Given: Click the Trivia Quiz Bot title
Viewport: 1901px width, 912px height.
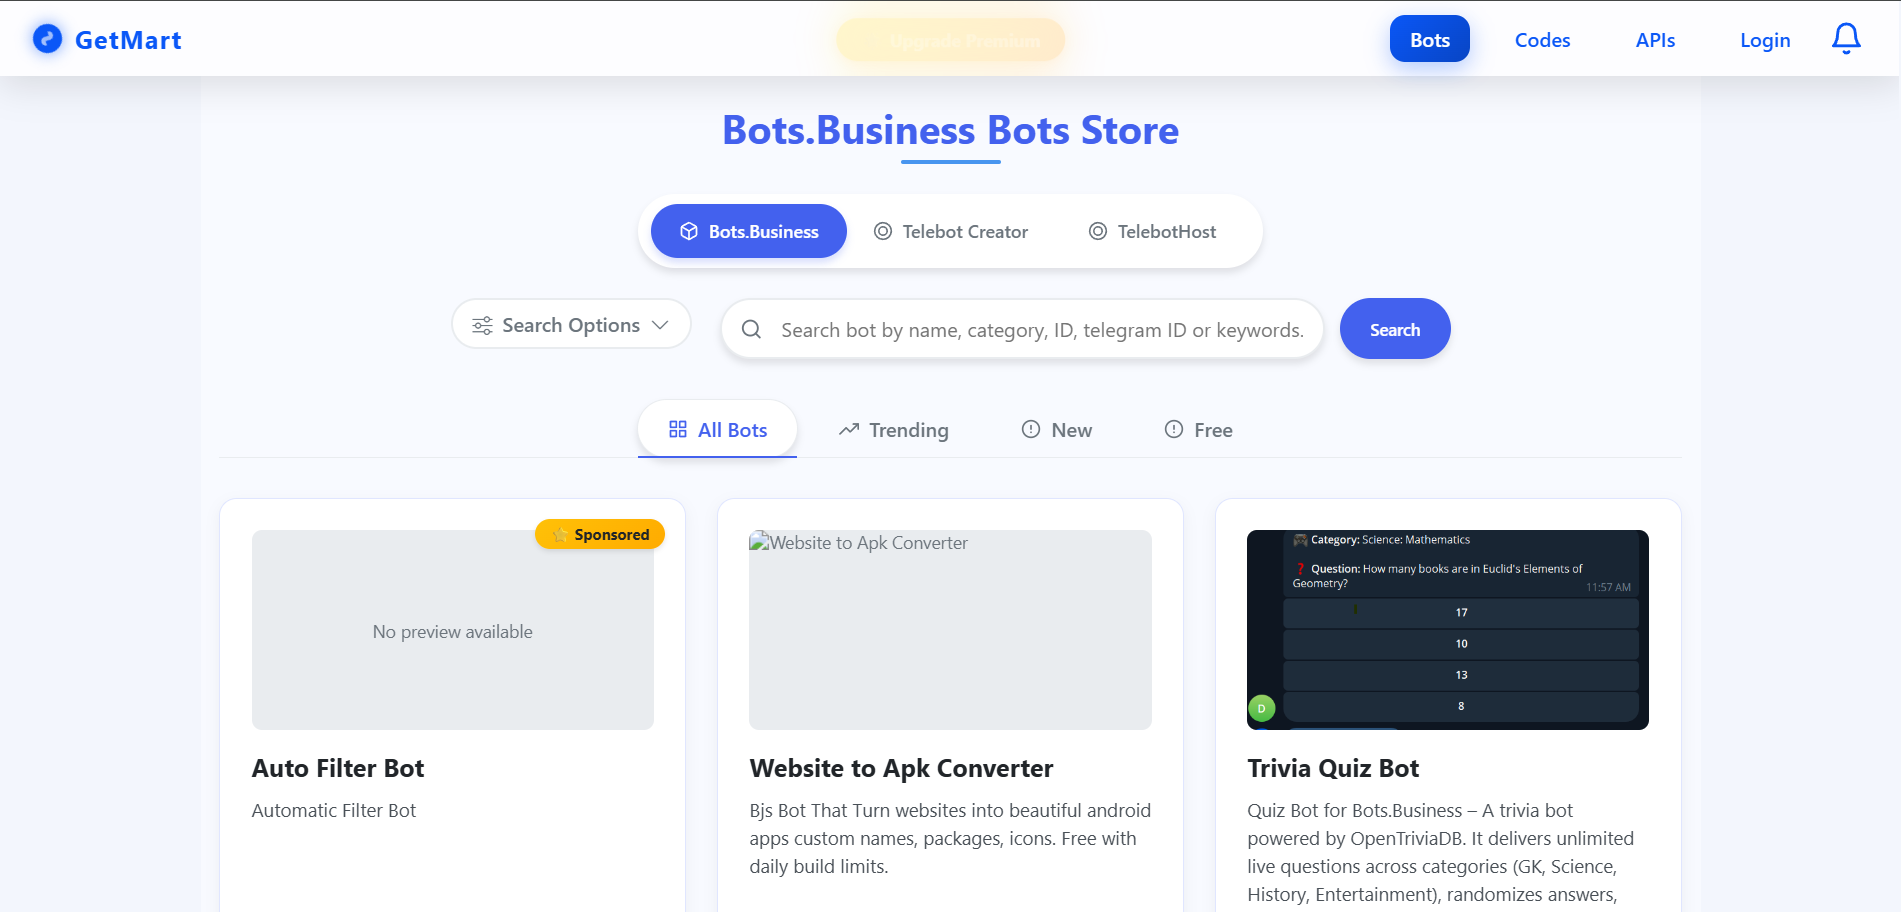Looking at the screenshot, I should pos(1333,768).
